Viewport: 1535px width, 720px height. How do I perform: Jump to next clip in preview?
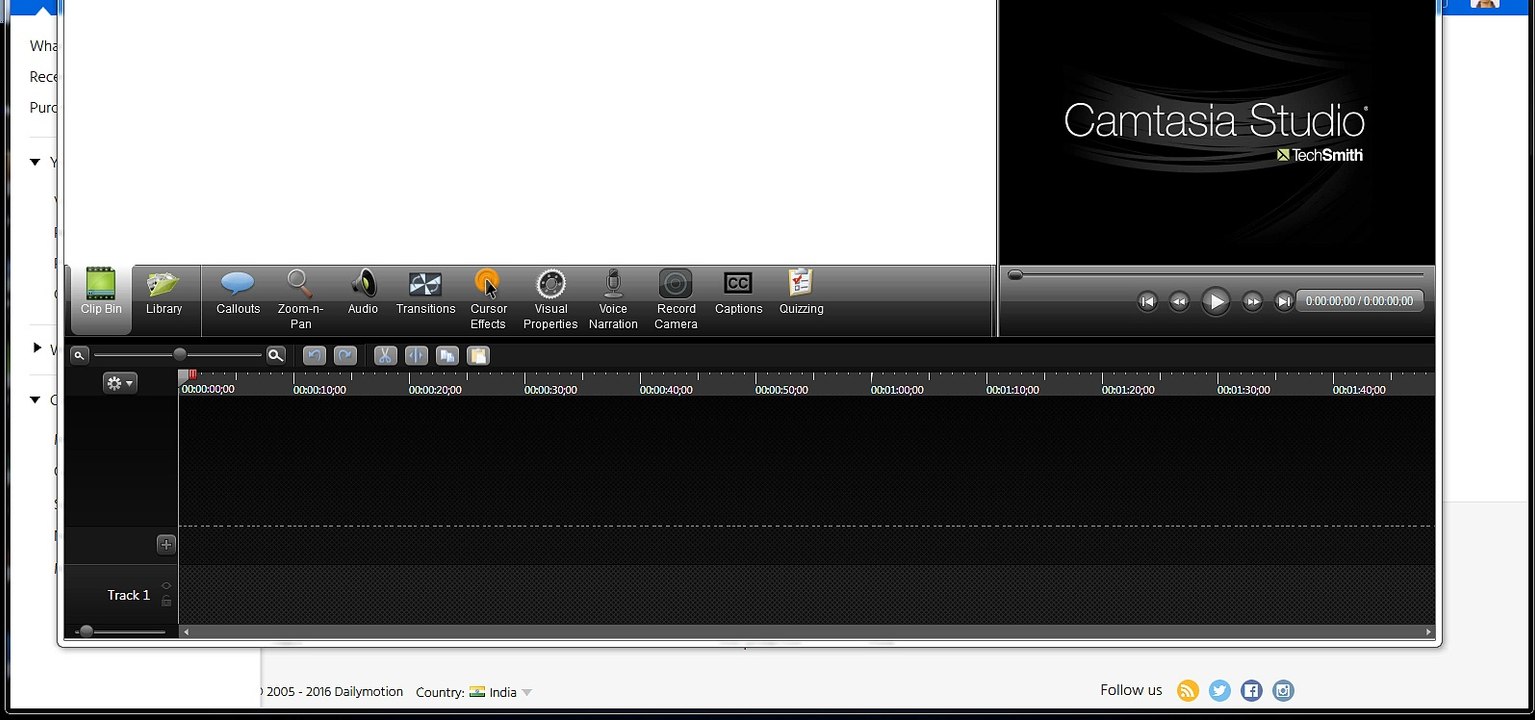click(1284, 301)
